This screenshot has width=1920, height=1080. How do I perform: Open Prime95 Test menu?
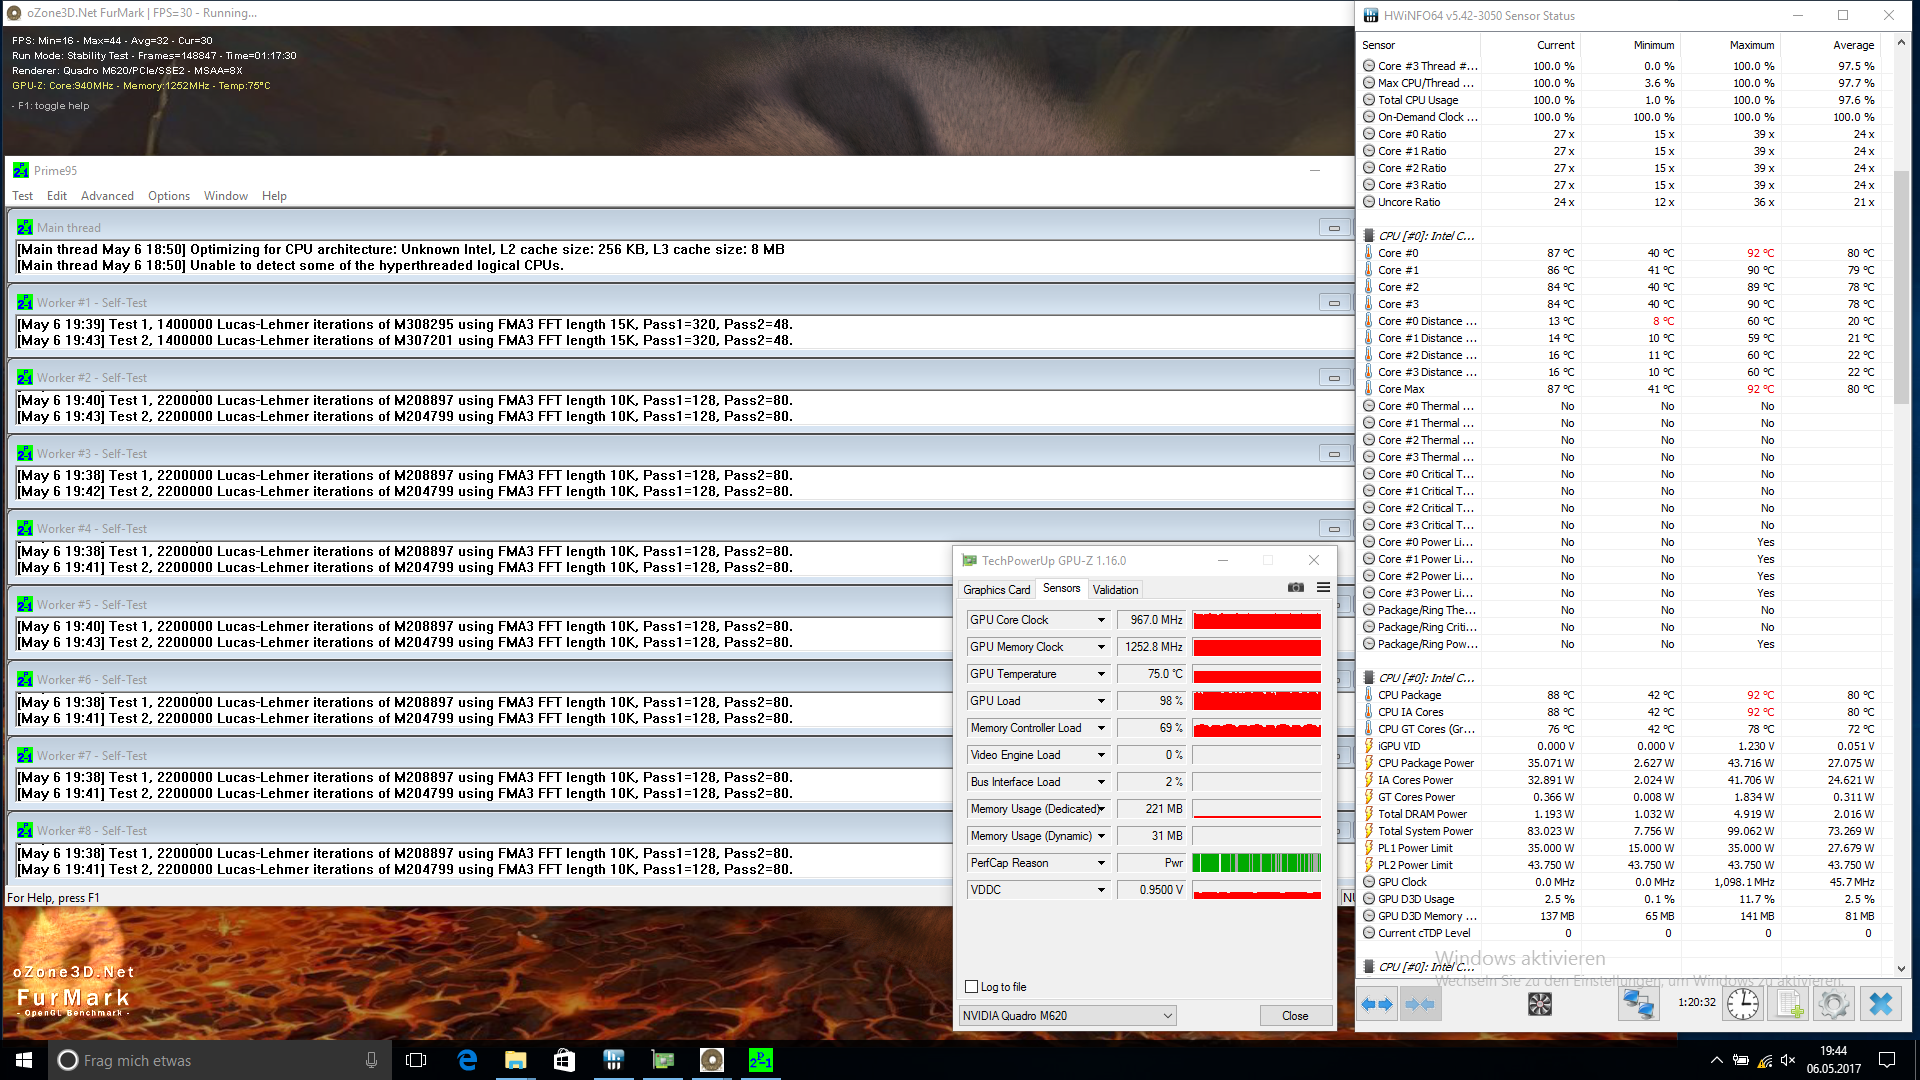click(22, 196)
